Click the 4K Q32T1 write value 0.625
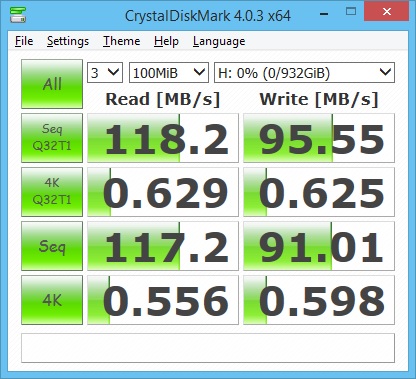This screenshot has width=416, height=379. pyautogui.click(x=319, y=192)
